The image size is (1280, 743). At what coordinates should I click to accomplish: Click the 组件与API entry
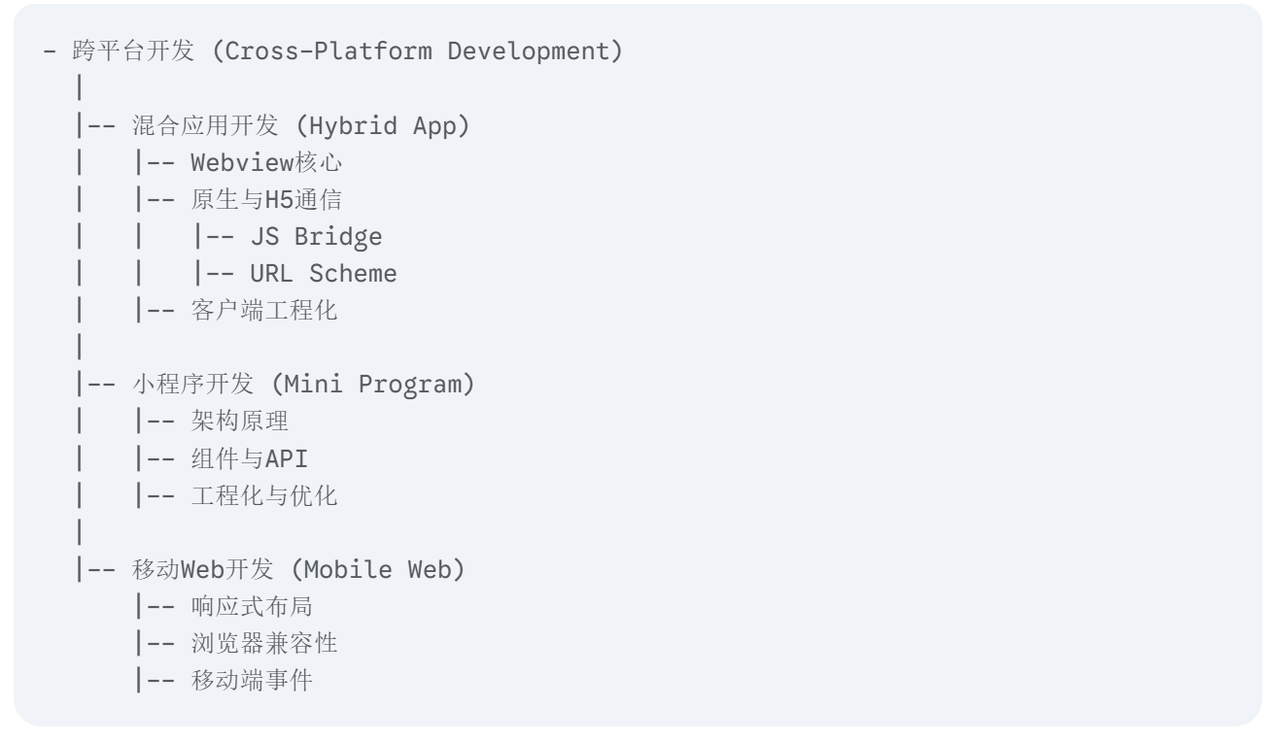coord(250,459)
